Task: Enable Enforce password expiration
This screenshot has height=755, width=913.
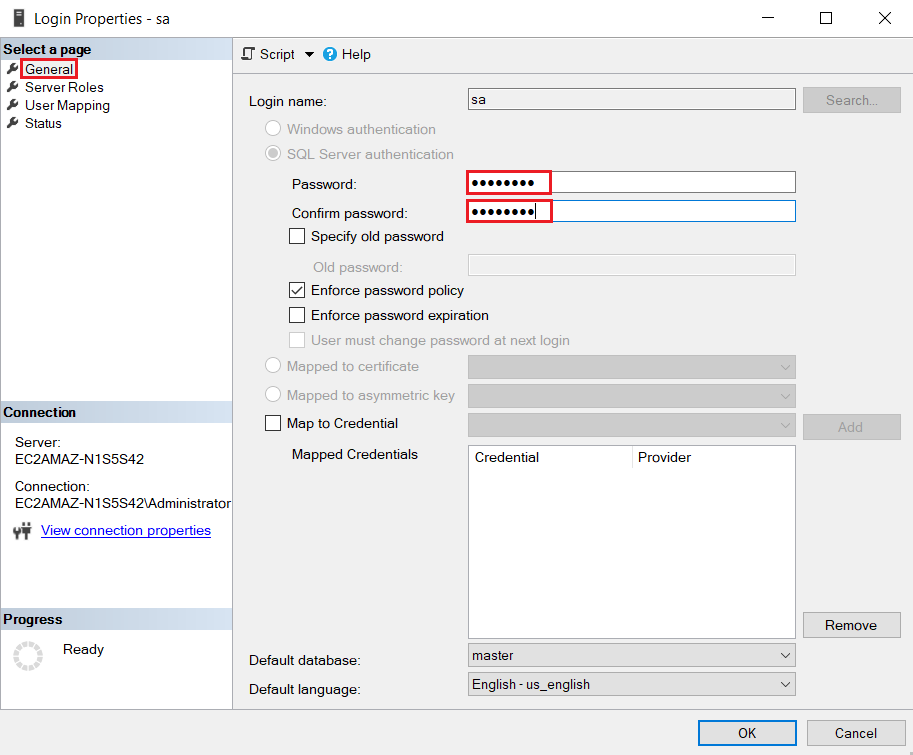Action: 297,315
